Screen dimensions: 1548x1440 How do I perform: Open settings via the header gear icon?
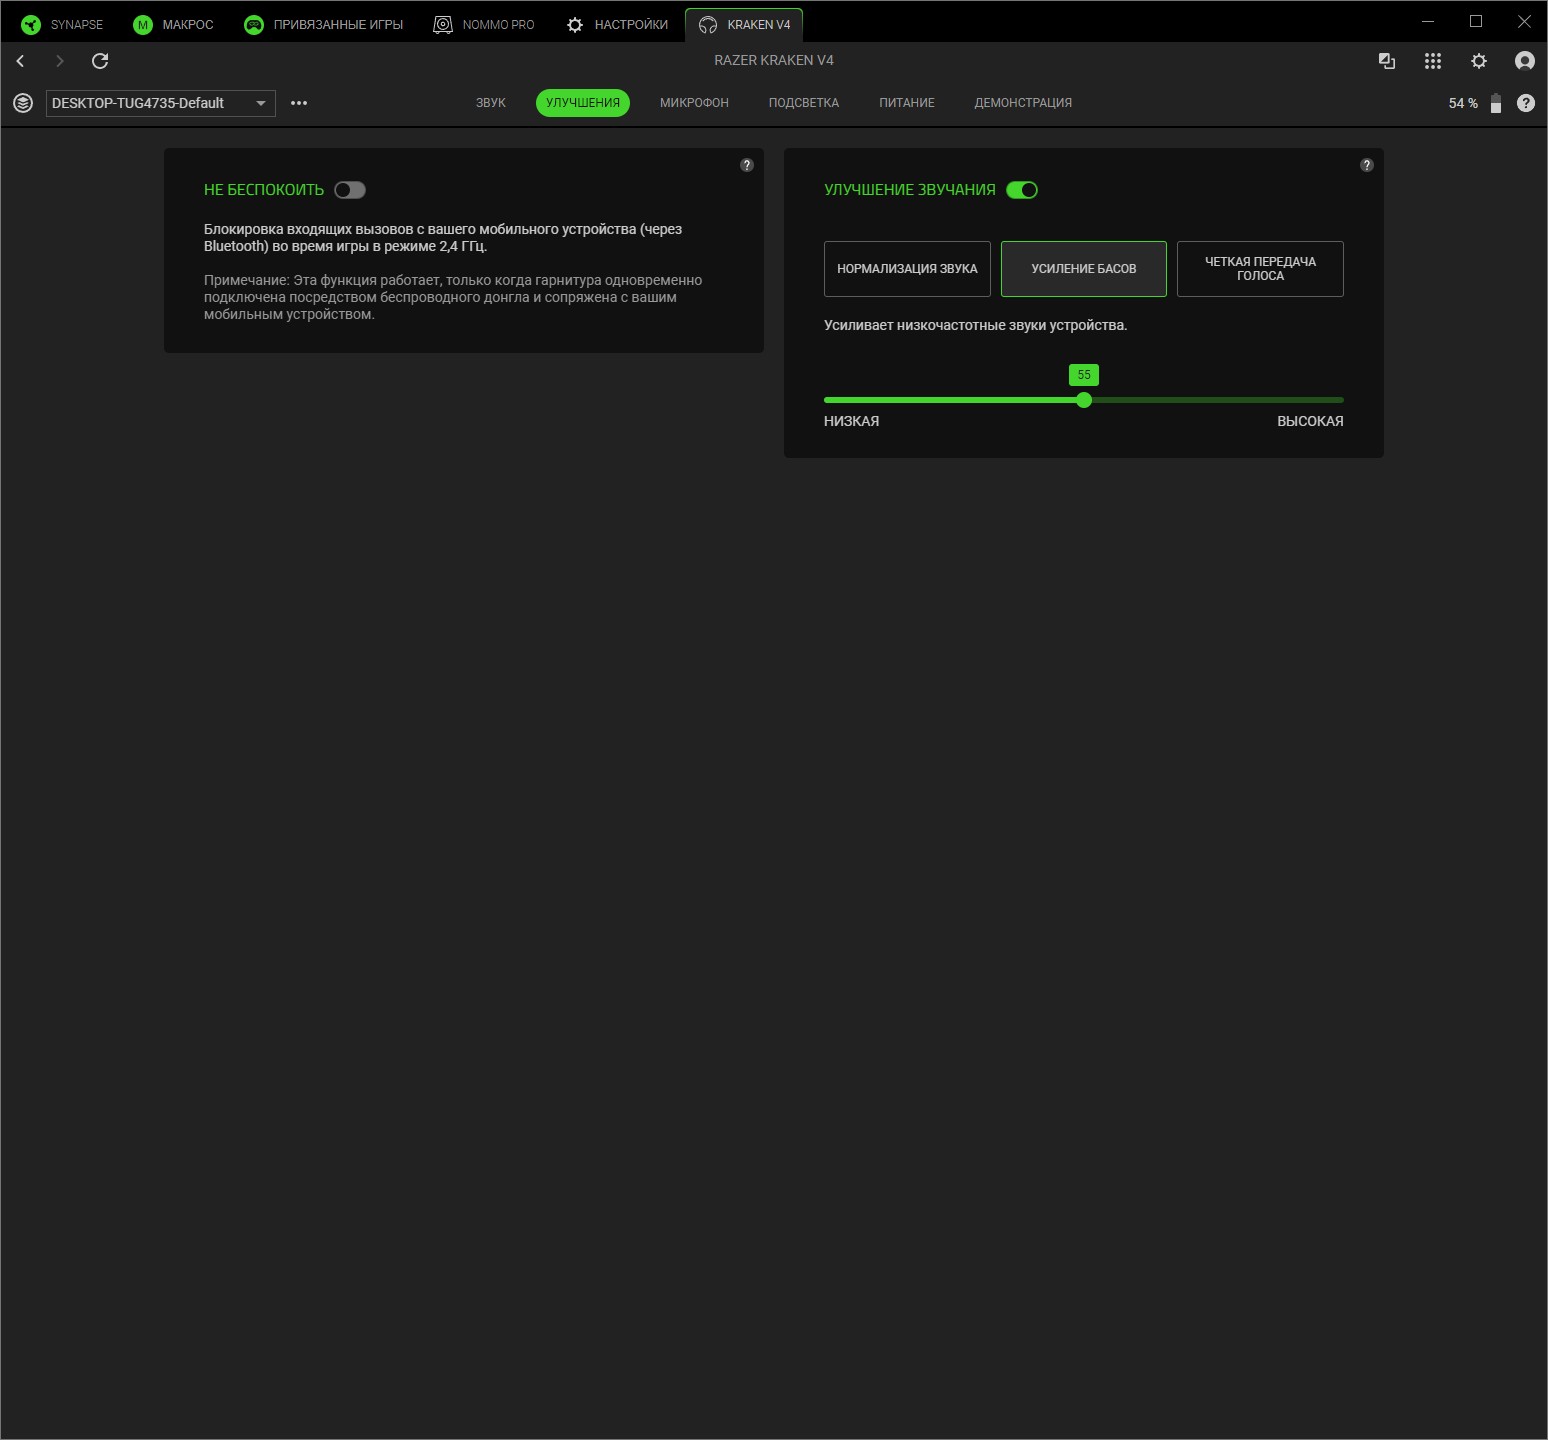tap(1479, 61)
